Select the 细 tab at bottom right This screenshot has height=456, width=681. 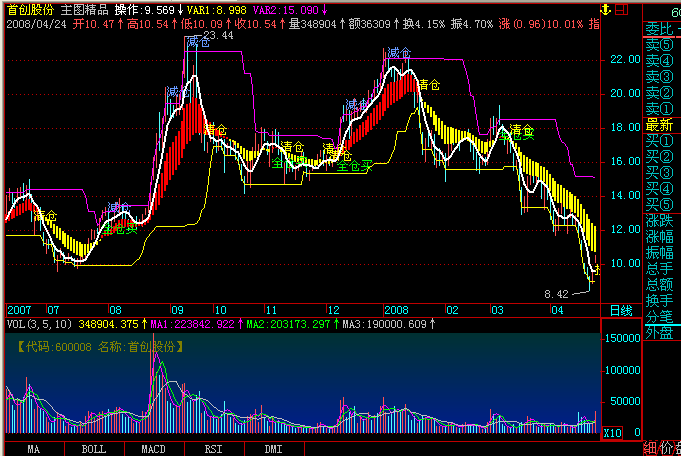tap(650, 449)
